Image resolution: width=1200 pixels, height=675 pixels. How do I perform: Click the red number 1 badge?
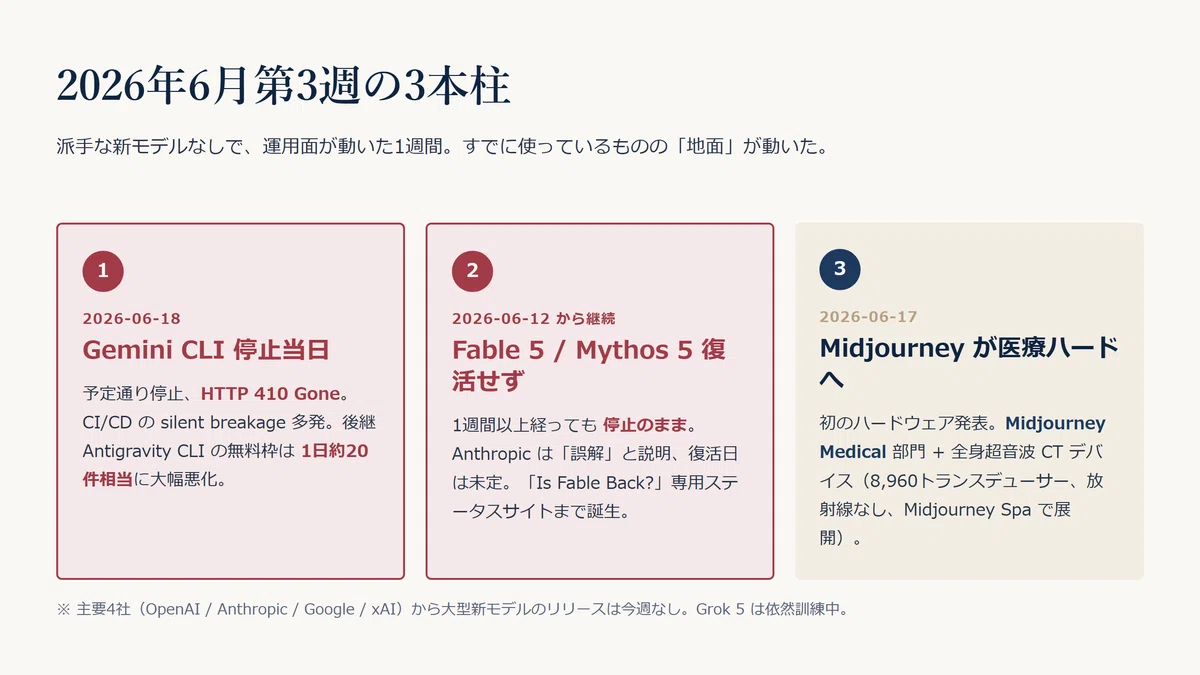click(103, 270)
